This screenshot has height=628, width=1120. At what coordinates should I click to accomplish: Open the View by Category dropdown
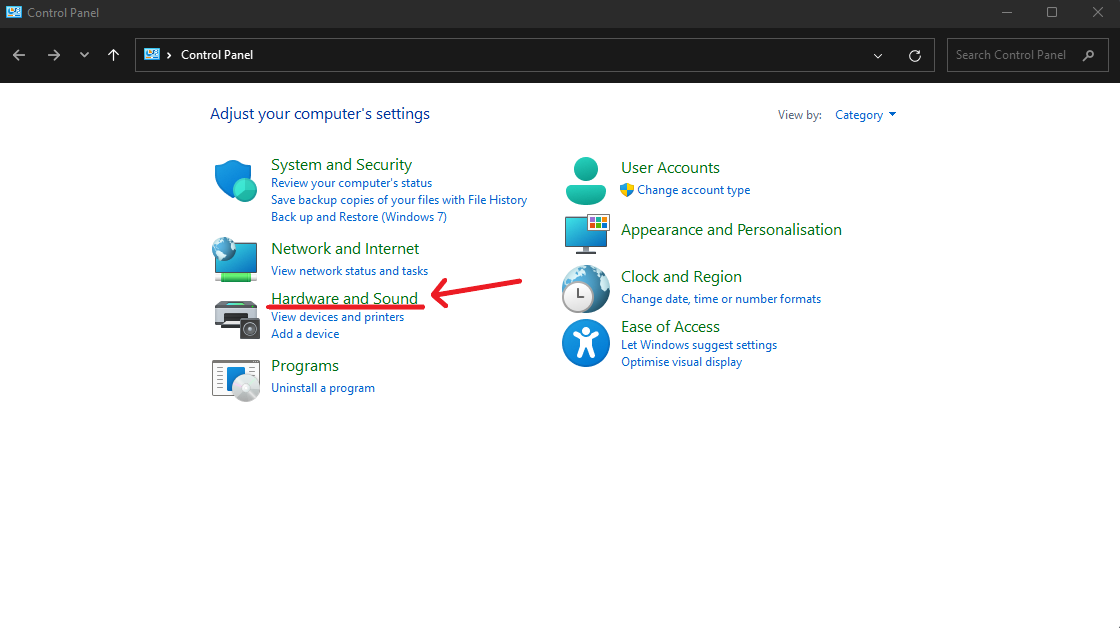865,115
